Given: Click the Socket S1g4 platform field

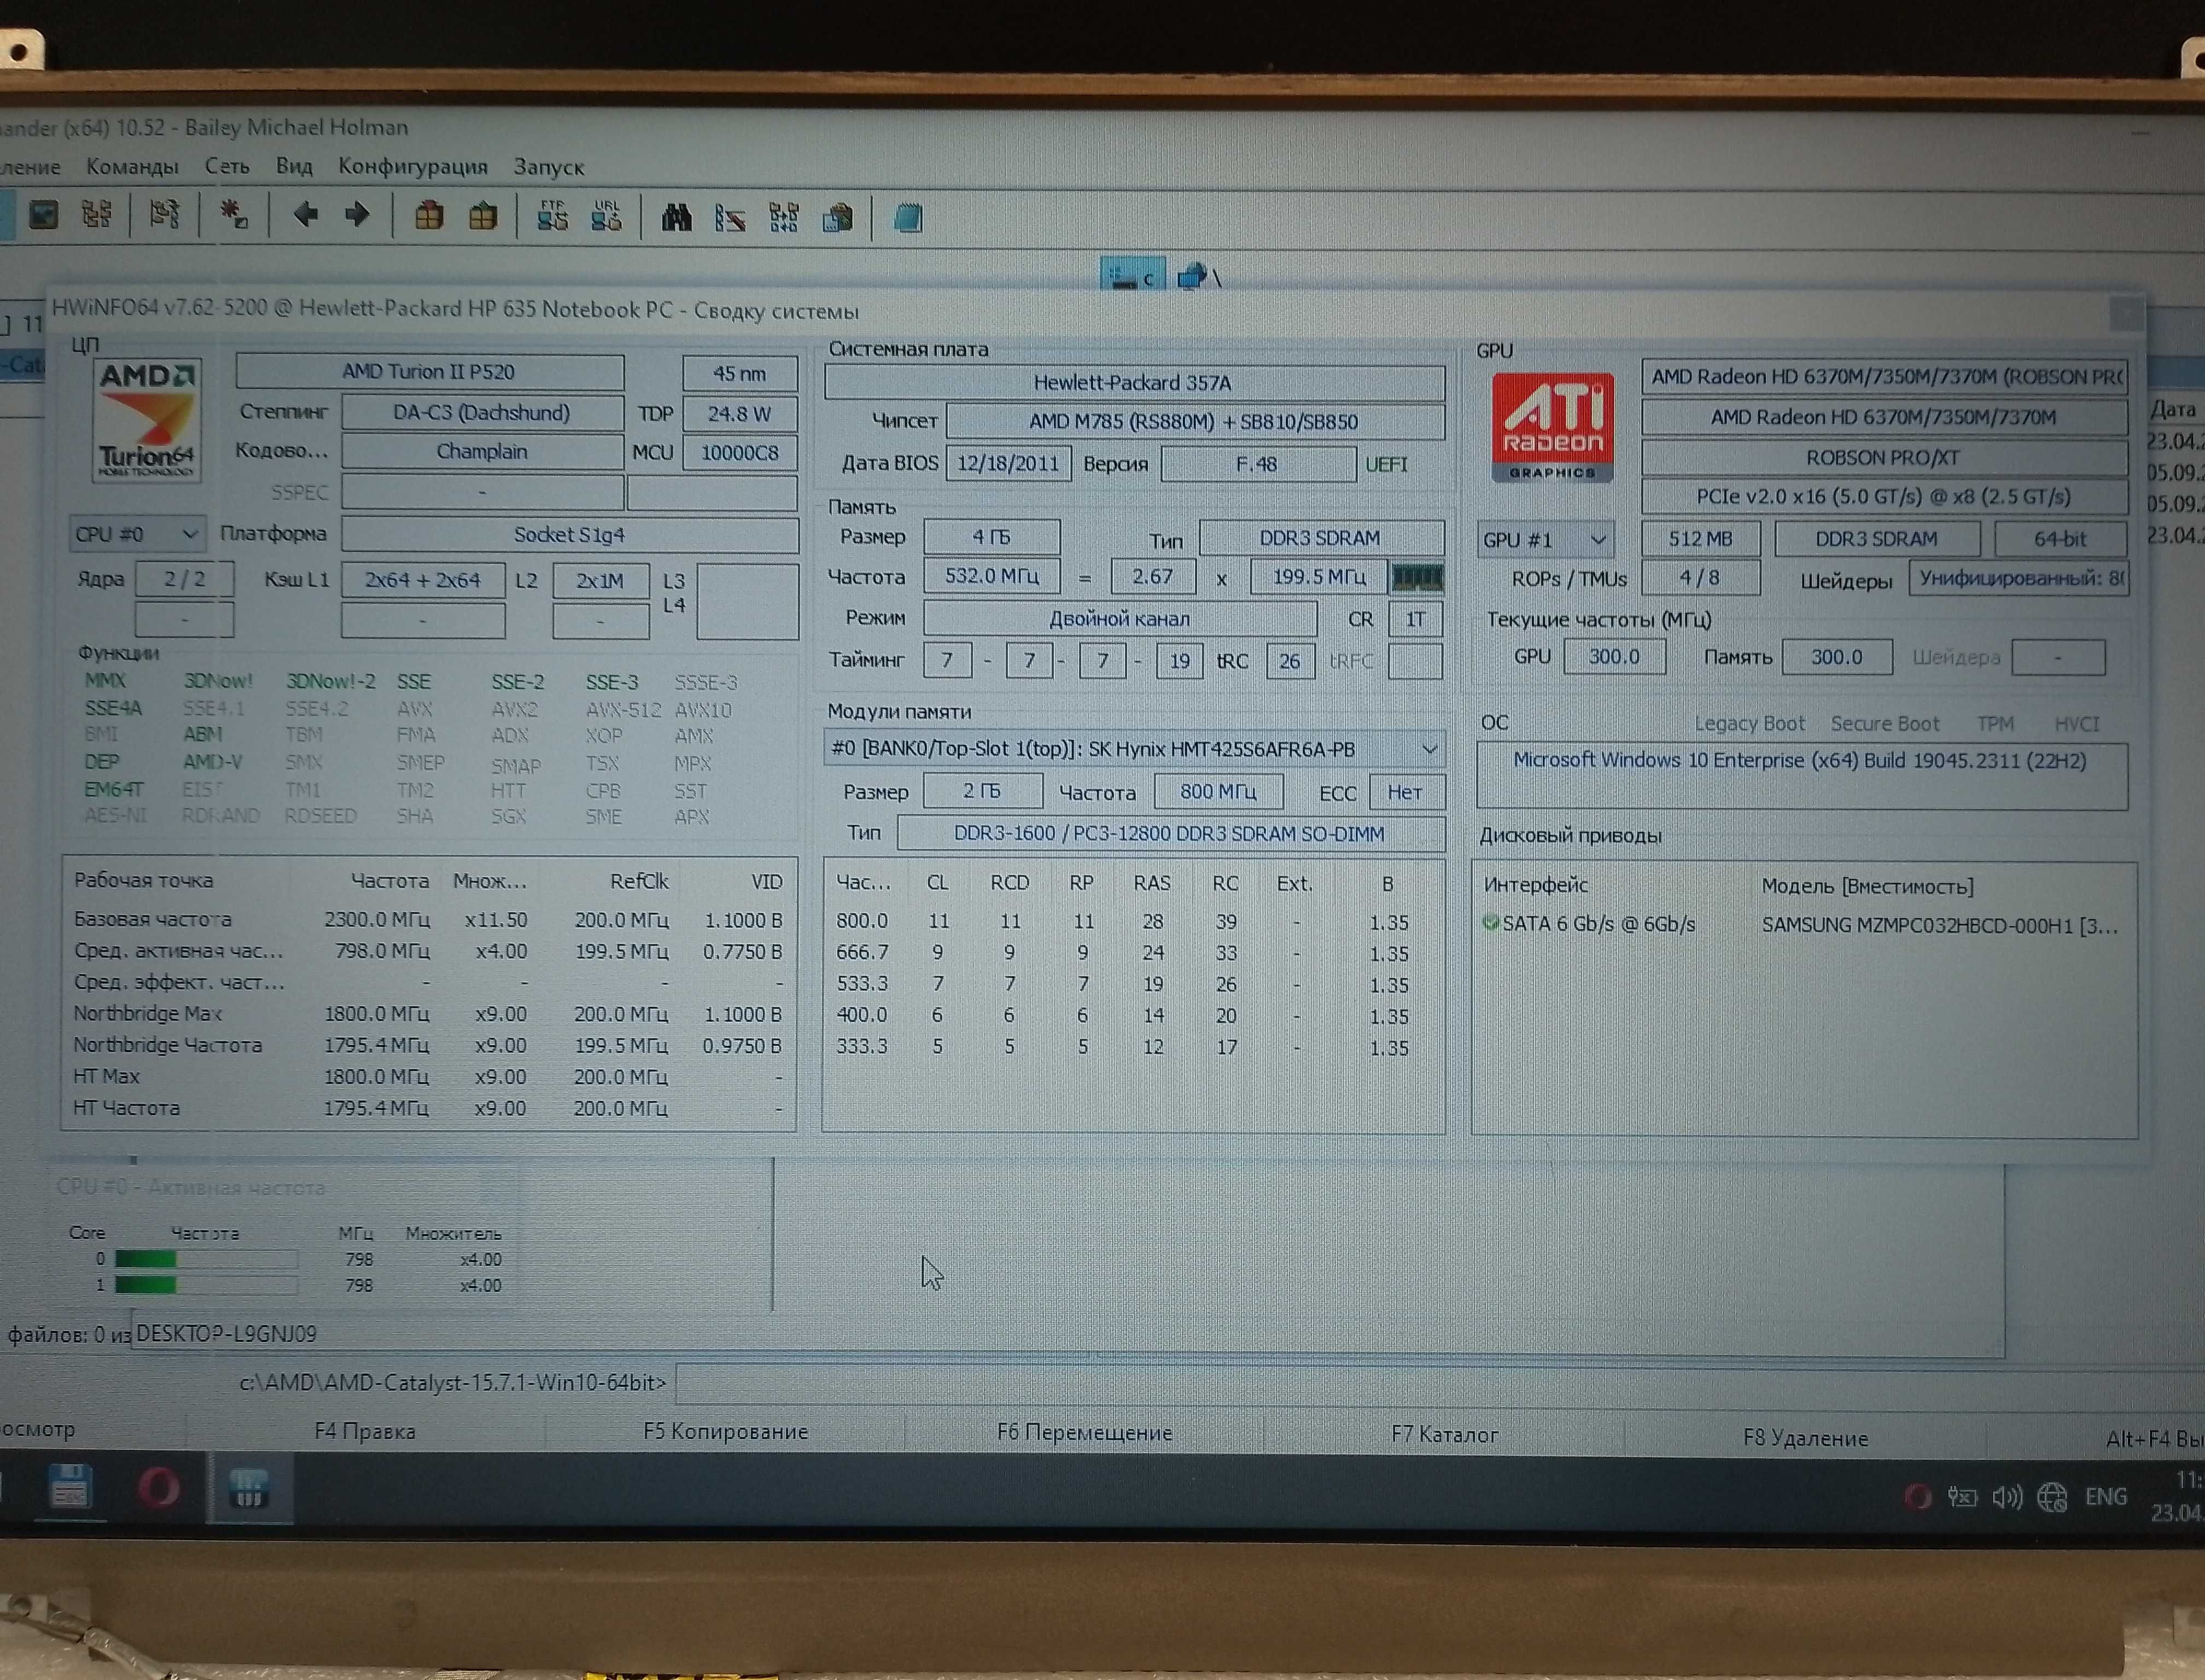Looking at the screenshot, I should (569, 535).
